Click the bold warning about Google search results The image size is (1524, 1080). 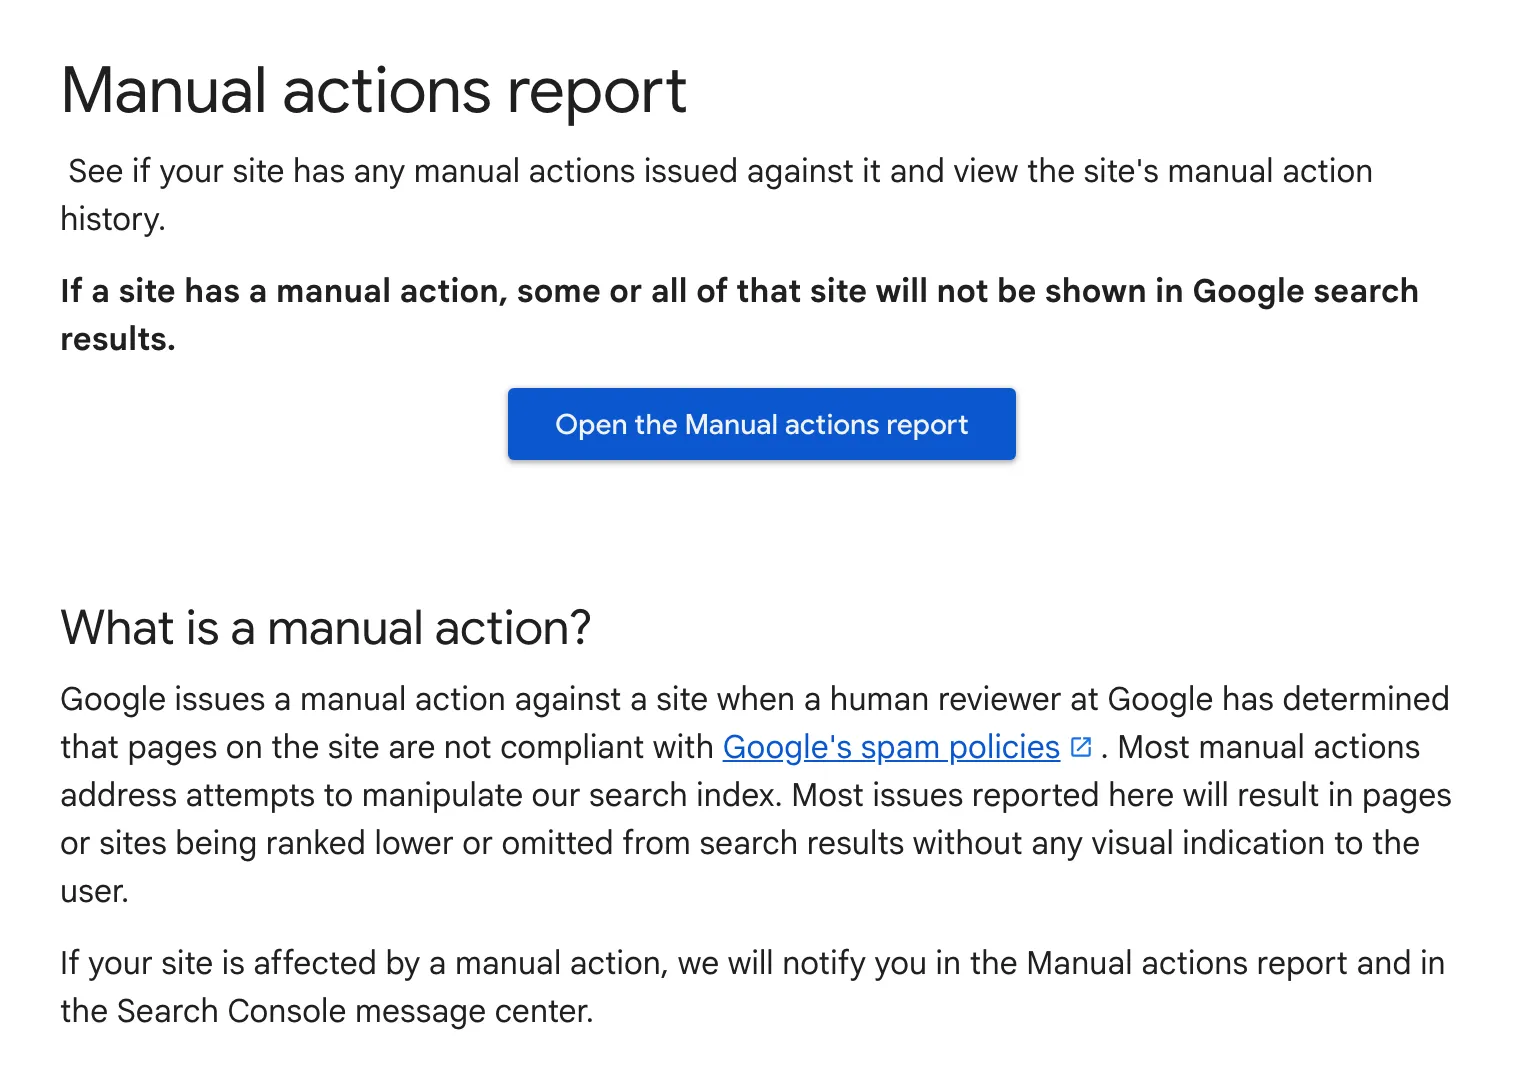point(739,315)
